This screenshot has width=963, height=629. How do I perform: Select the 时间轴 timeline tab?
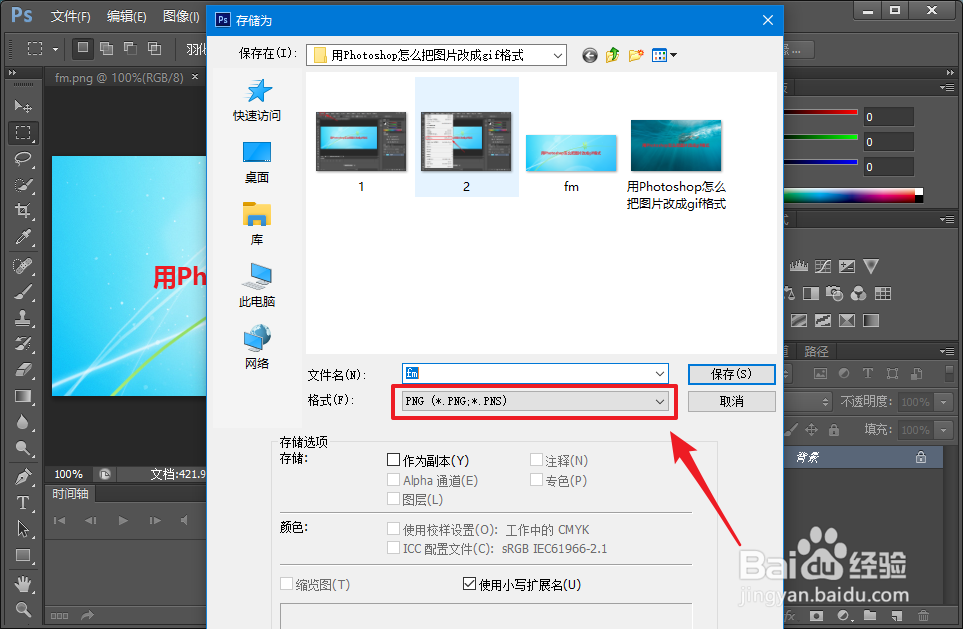(x=71, y=494)
